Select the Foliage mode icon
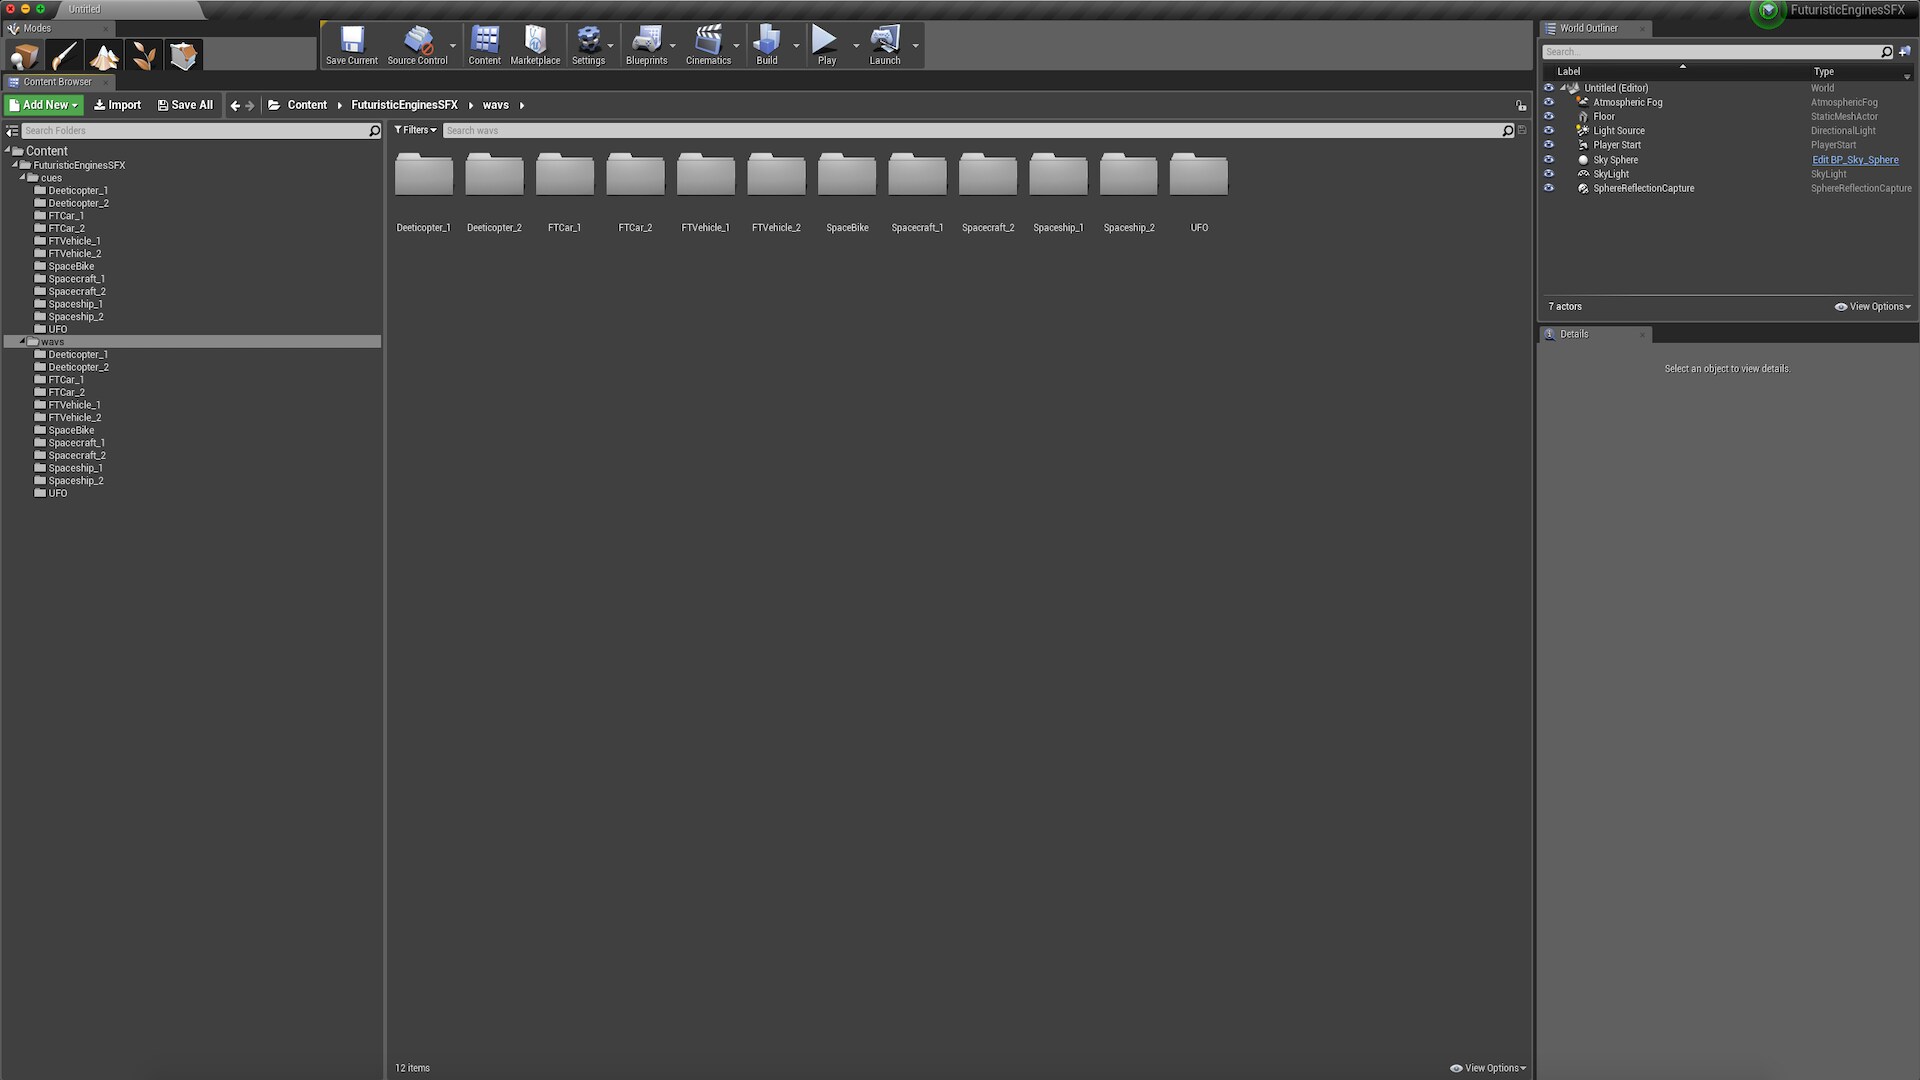The image size is (1920, 1080). coord(144,56)
